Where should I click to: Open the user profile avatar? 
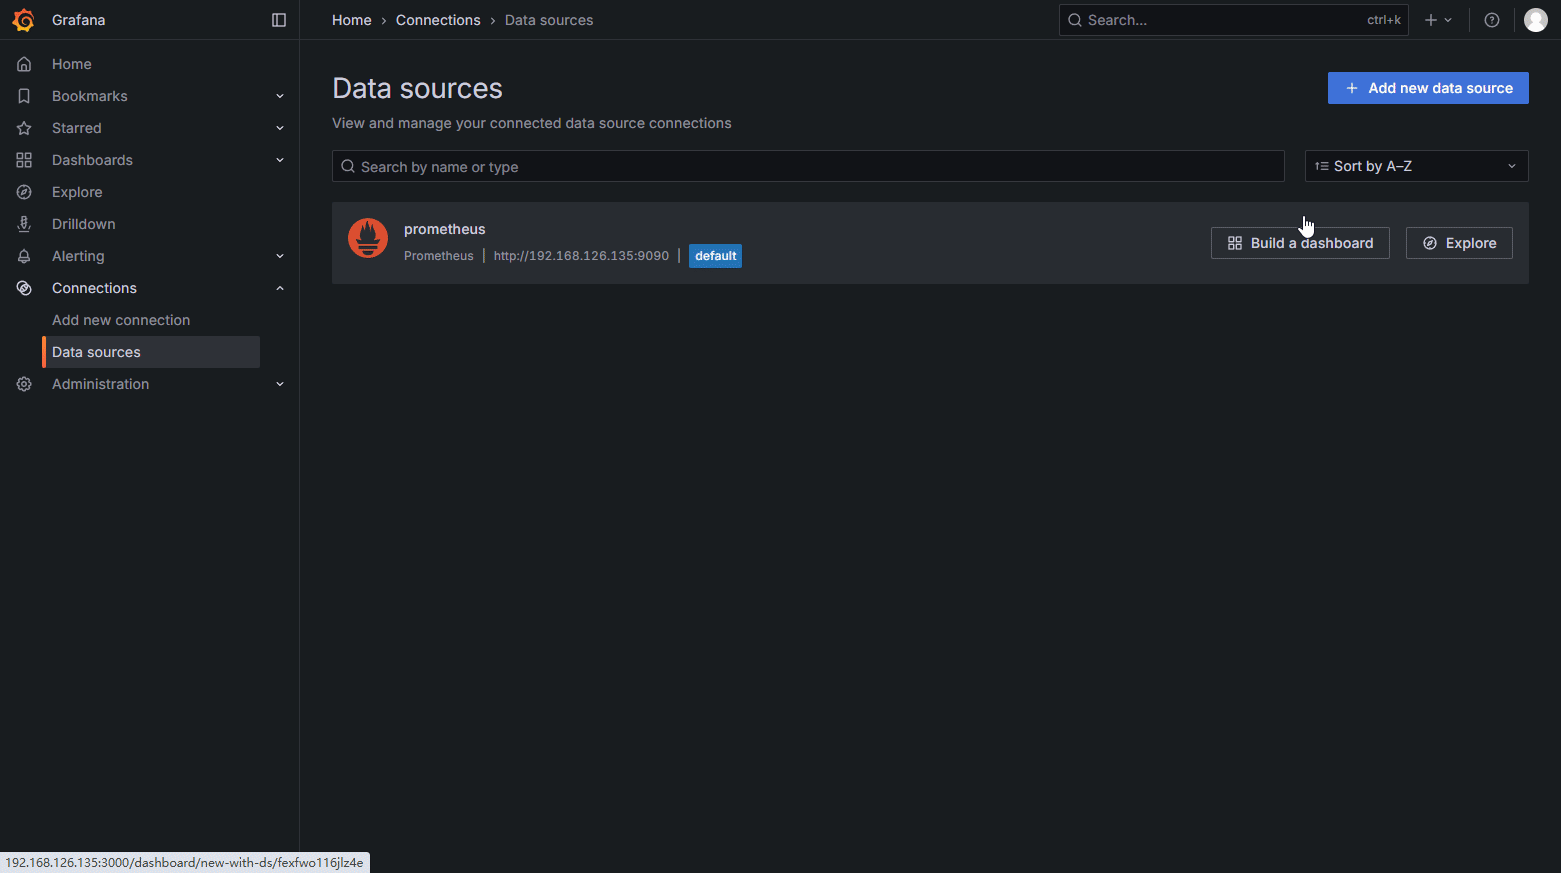1535,20
